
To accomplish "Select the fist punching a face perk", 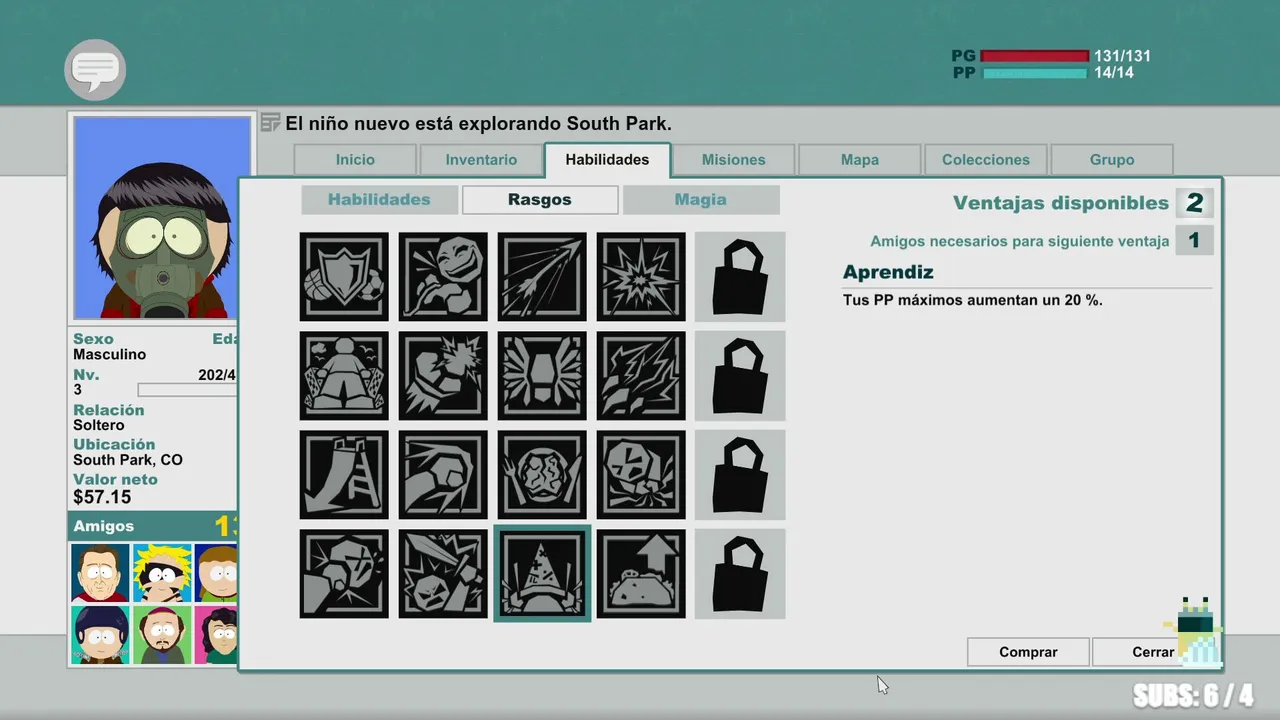I will point(344,574).
